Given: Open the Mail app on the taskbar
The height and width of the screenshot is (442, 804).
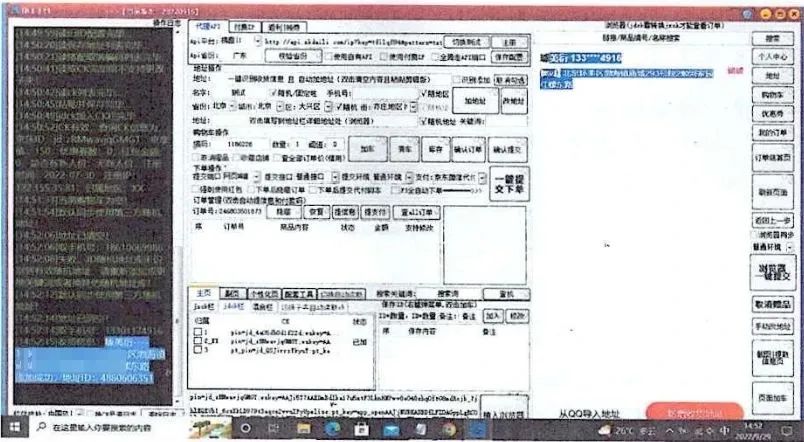Looking at the screenshot, I should 391,429.
